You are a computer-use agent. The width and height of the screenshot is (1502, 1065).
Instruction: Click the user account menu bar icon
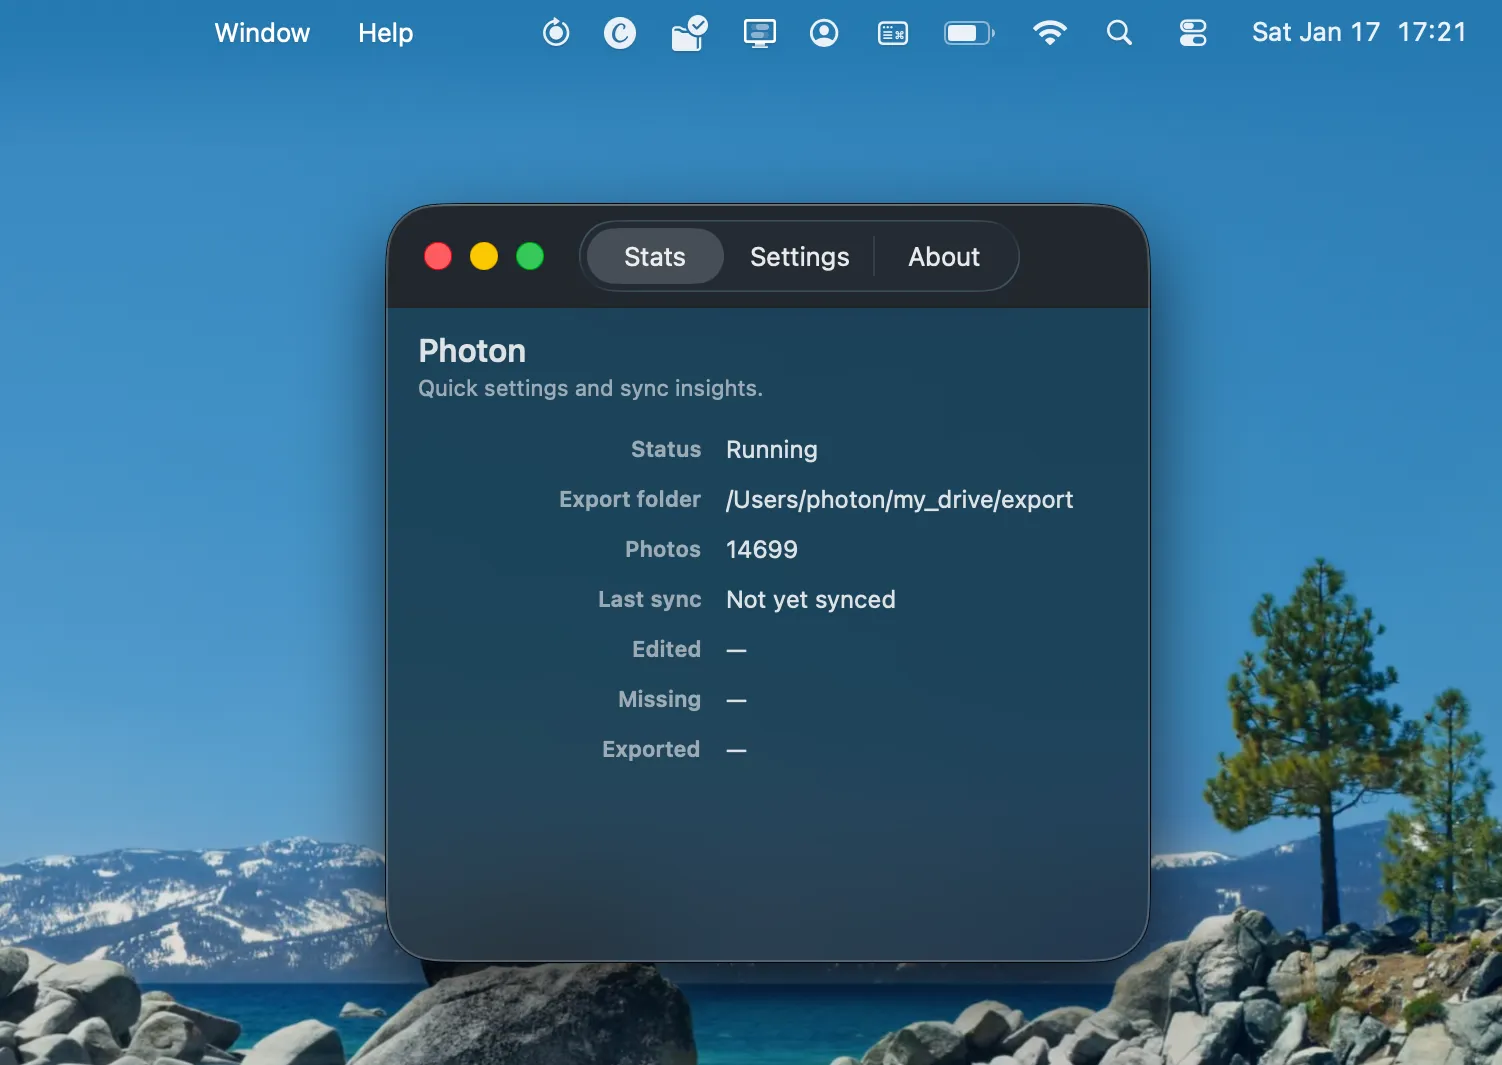(824, 33)
